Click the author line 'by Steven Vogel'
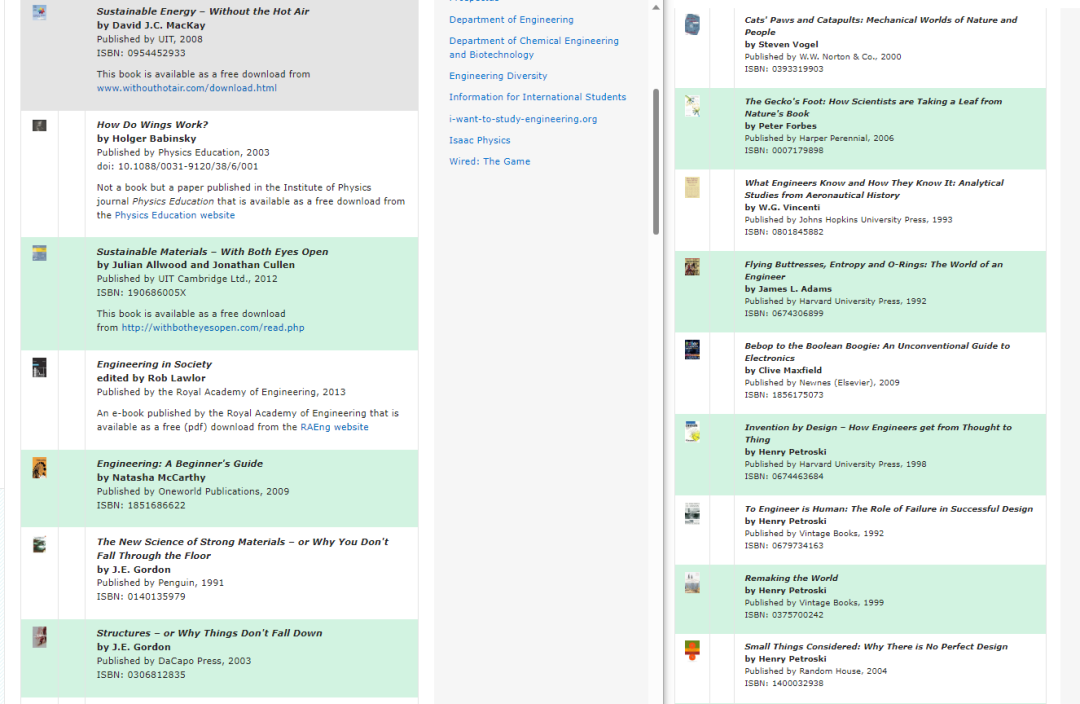 tap(781, 45)
